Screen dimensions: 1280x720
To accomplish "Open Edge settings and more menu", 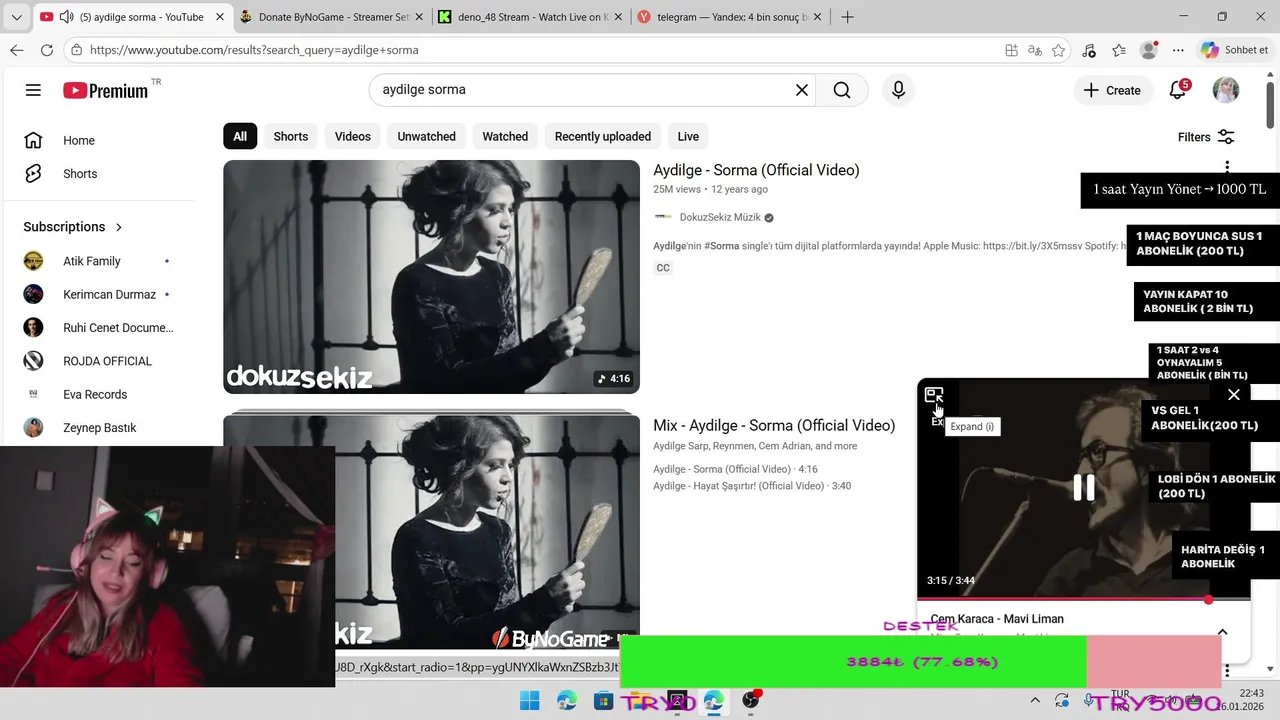I will [x=1178, y=50].
